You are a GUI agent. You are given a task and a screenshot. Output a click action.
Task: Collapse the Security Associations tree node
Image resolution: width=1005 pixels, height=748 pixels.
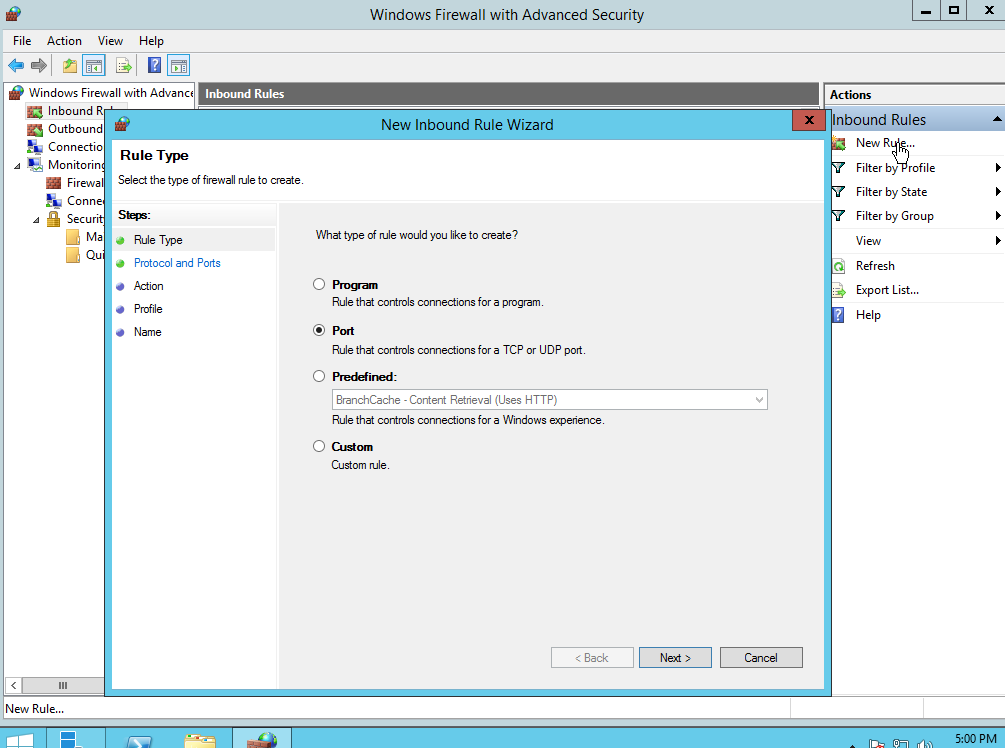[37, 220]
